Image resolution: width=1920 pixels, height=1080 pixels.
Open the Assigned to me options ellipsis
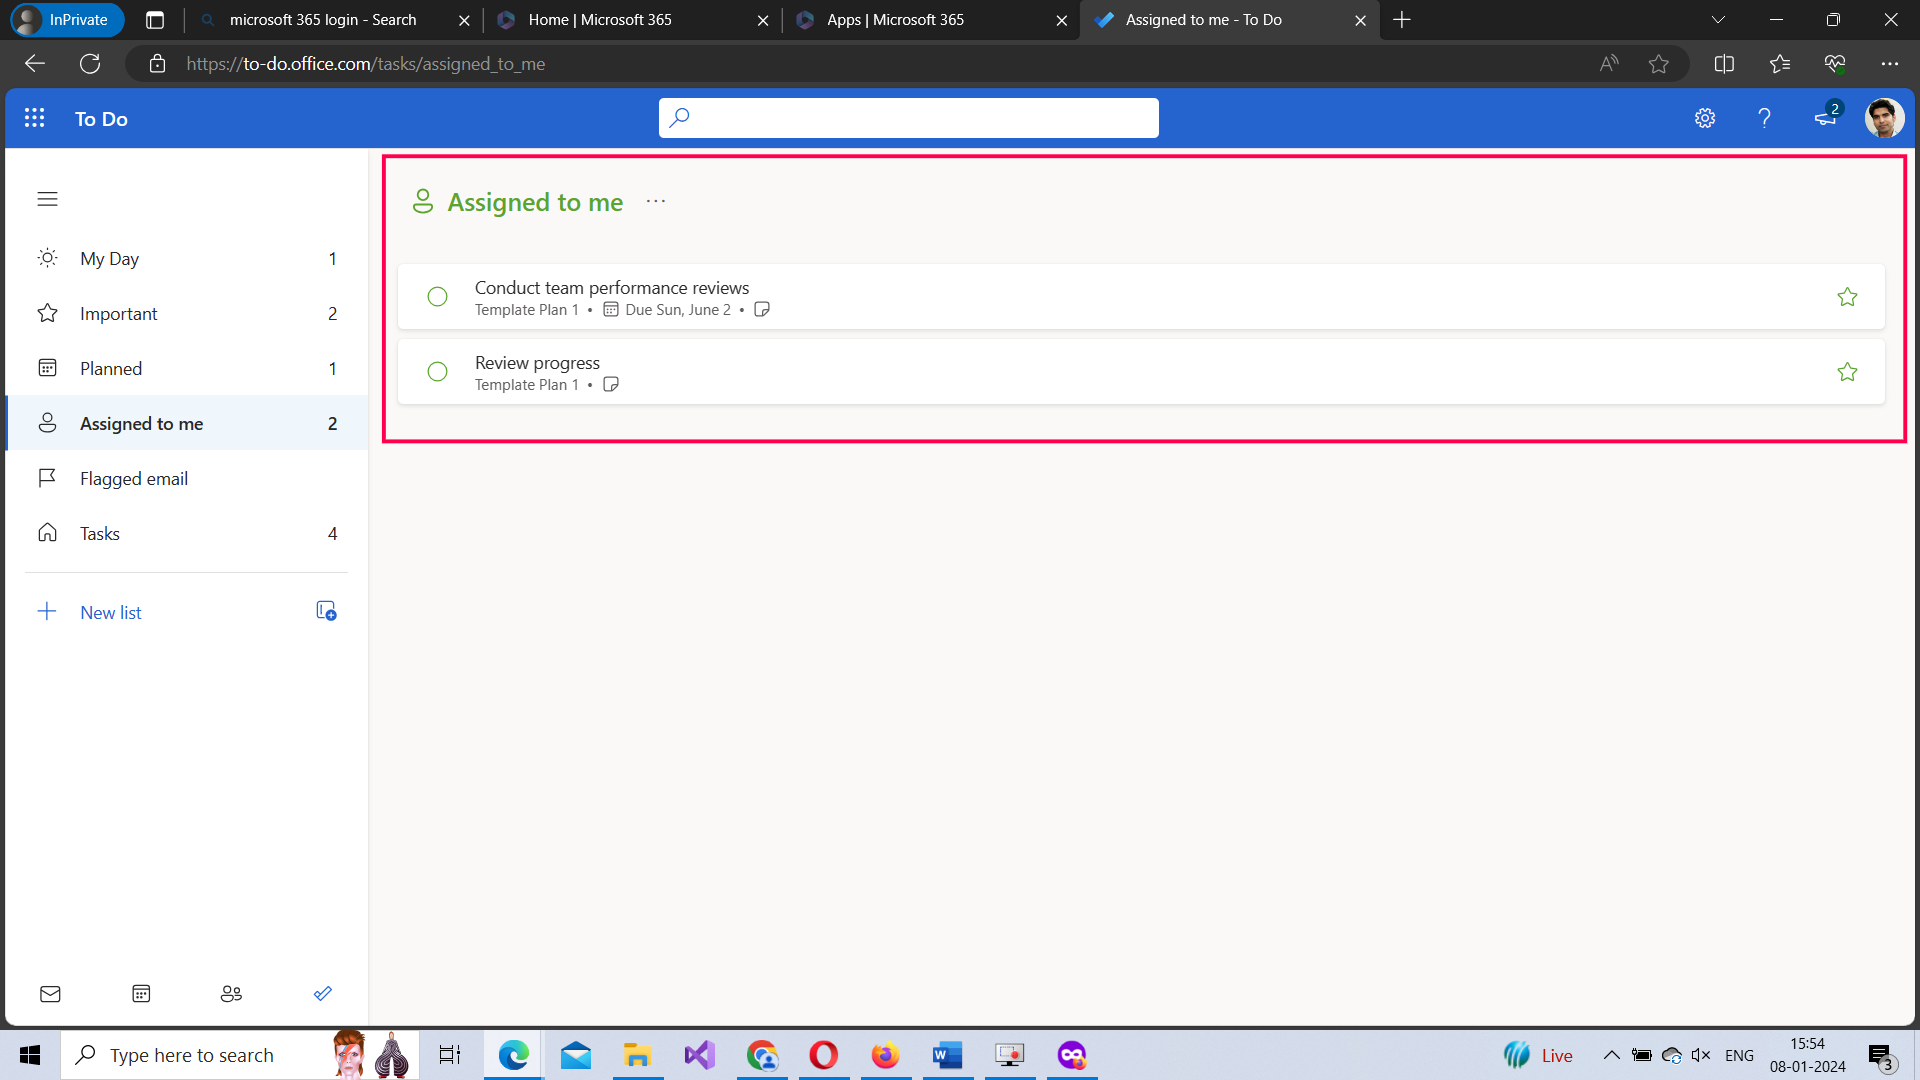(656, 200)
